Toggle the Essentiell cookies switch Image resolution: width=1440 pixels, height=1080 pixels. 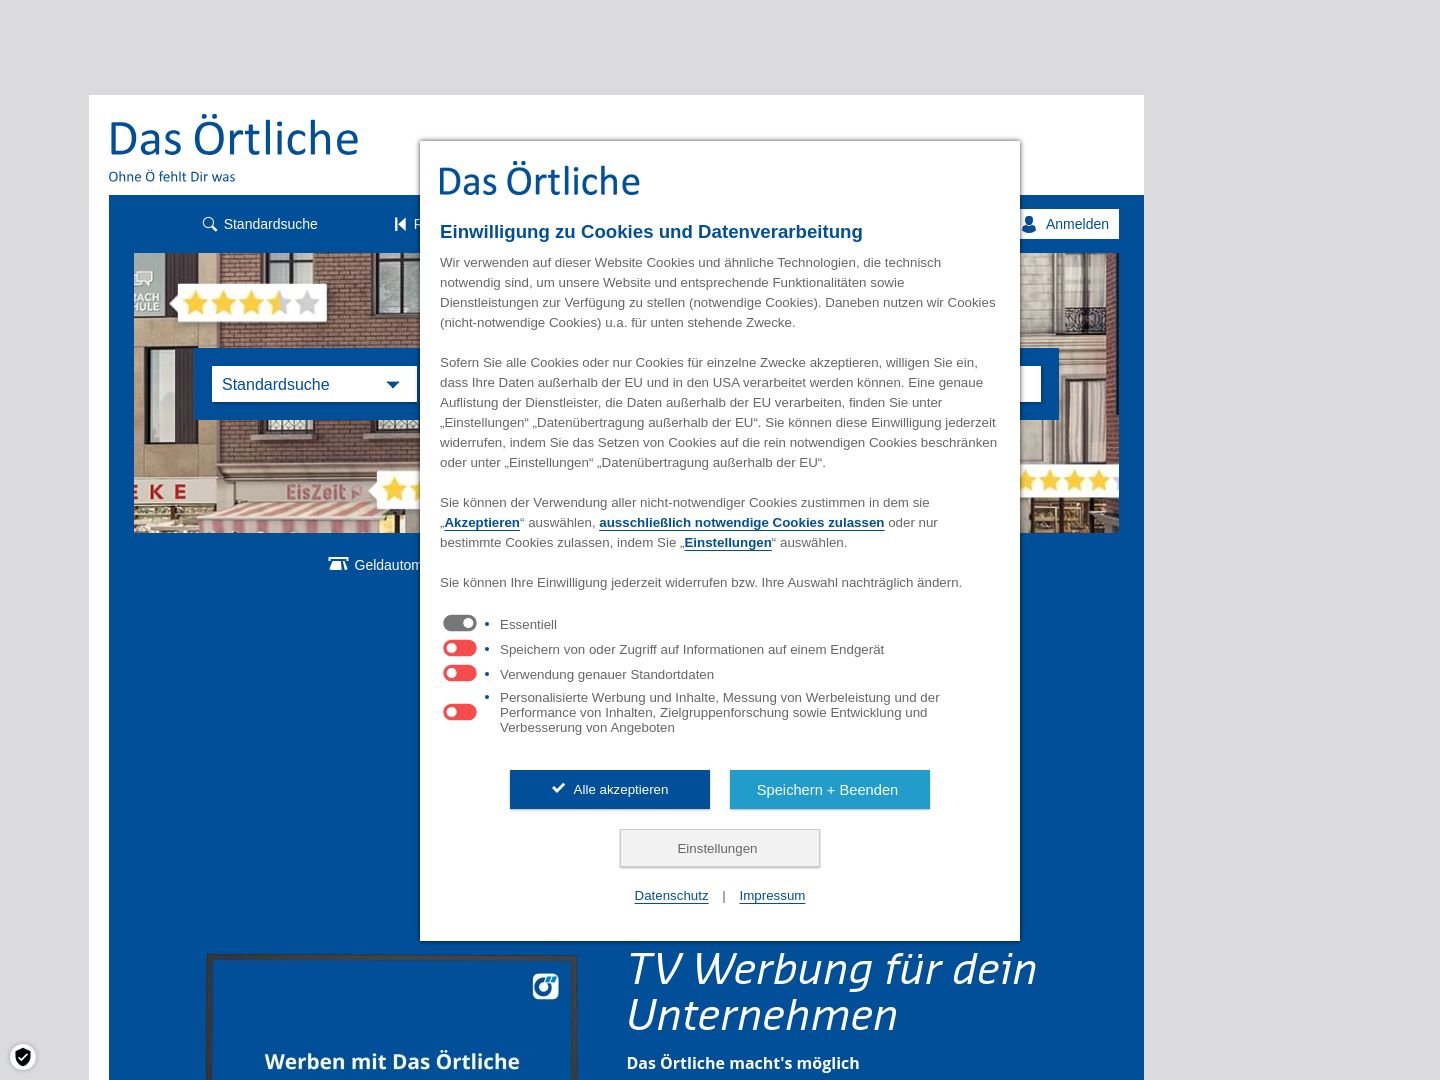click(x=460, y=623)
